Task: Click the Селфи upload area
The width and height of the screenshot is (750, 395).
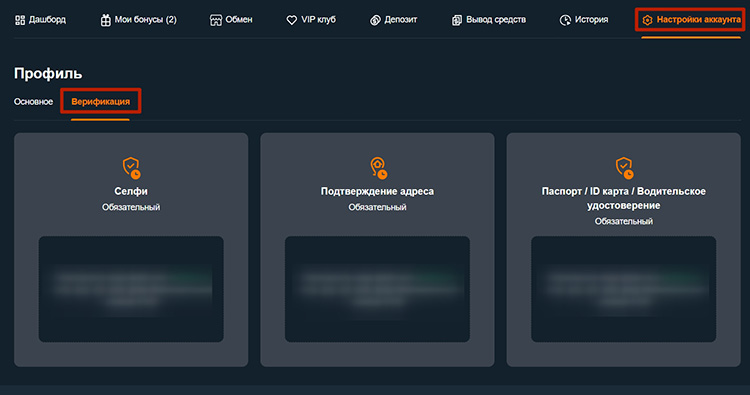Action: pyautogui.click(x=131, y=289)
